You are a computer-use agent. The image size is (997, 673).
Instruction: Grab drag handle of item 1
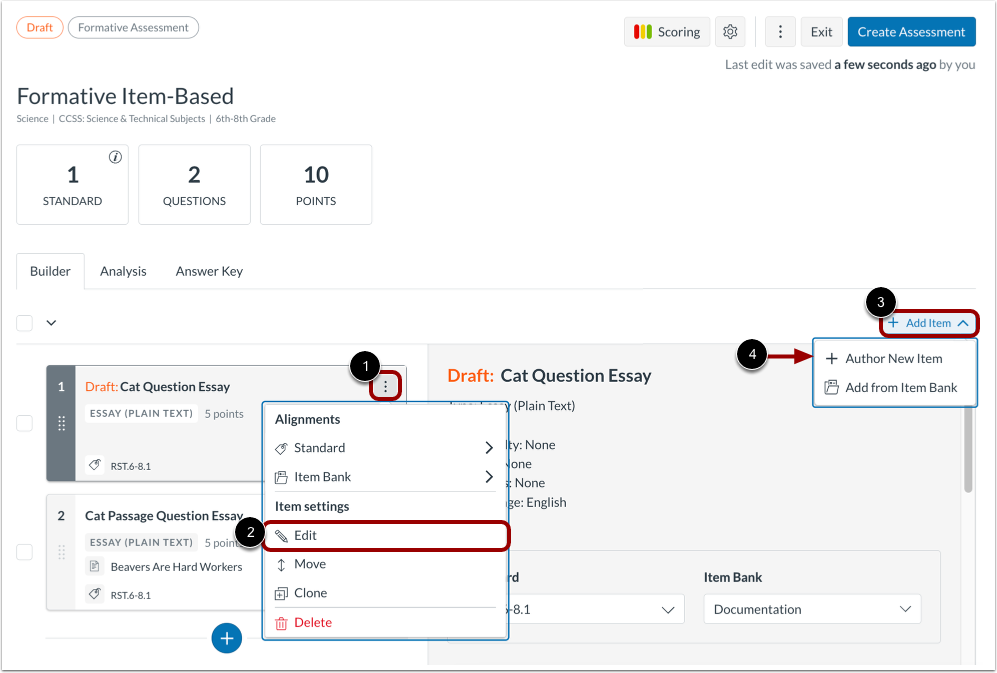62,423
